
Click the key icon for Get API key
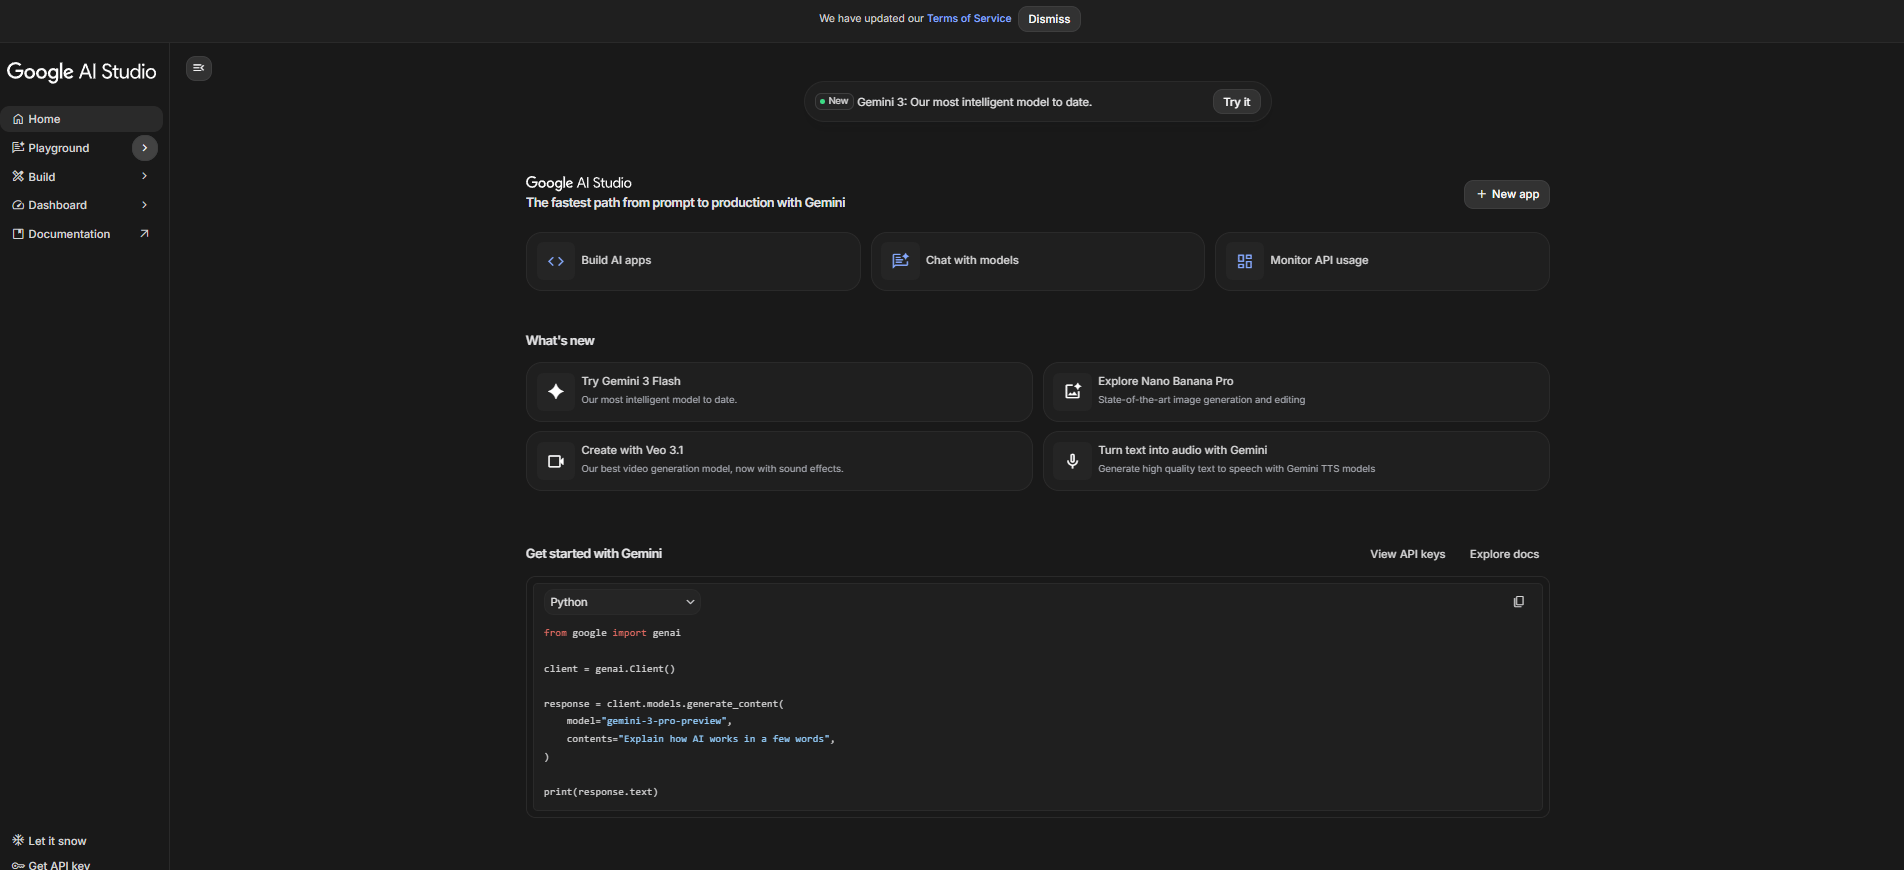click(18, 865)
